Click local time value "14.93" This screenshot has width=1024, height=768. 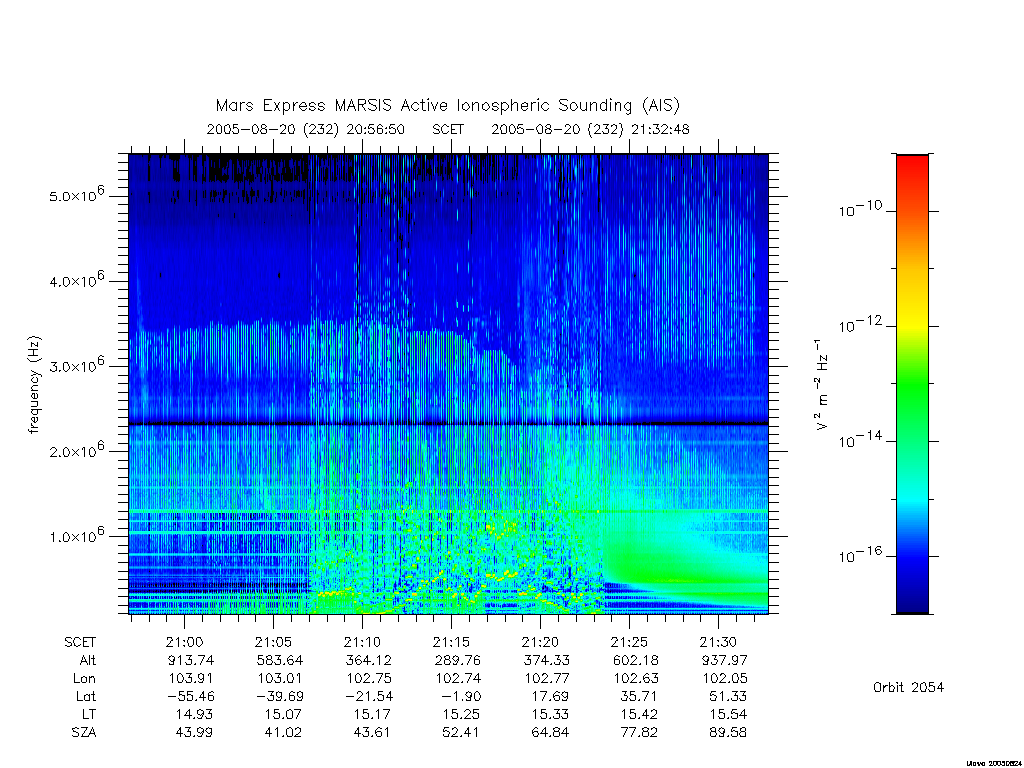pyautogui.click(x=194, y=714)
